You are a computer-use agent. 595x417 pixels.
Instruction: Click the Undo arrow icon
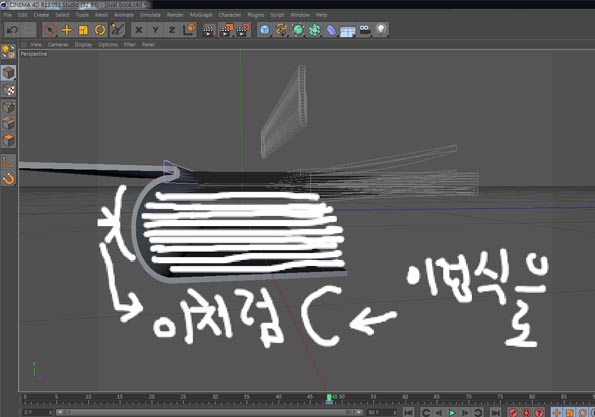point(12,30)
